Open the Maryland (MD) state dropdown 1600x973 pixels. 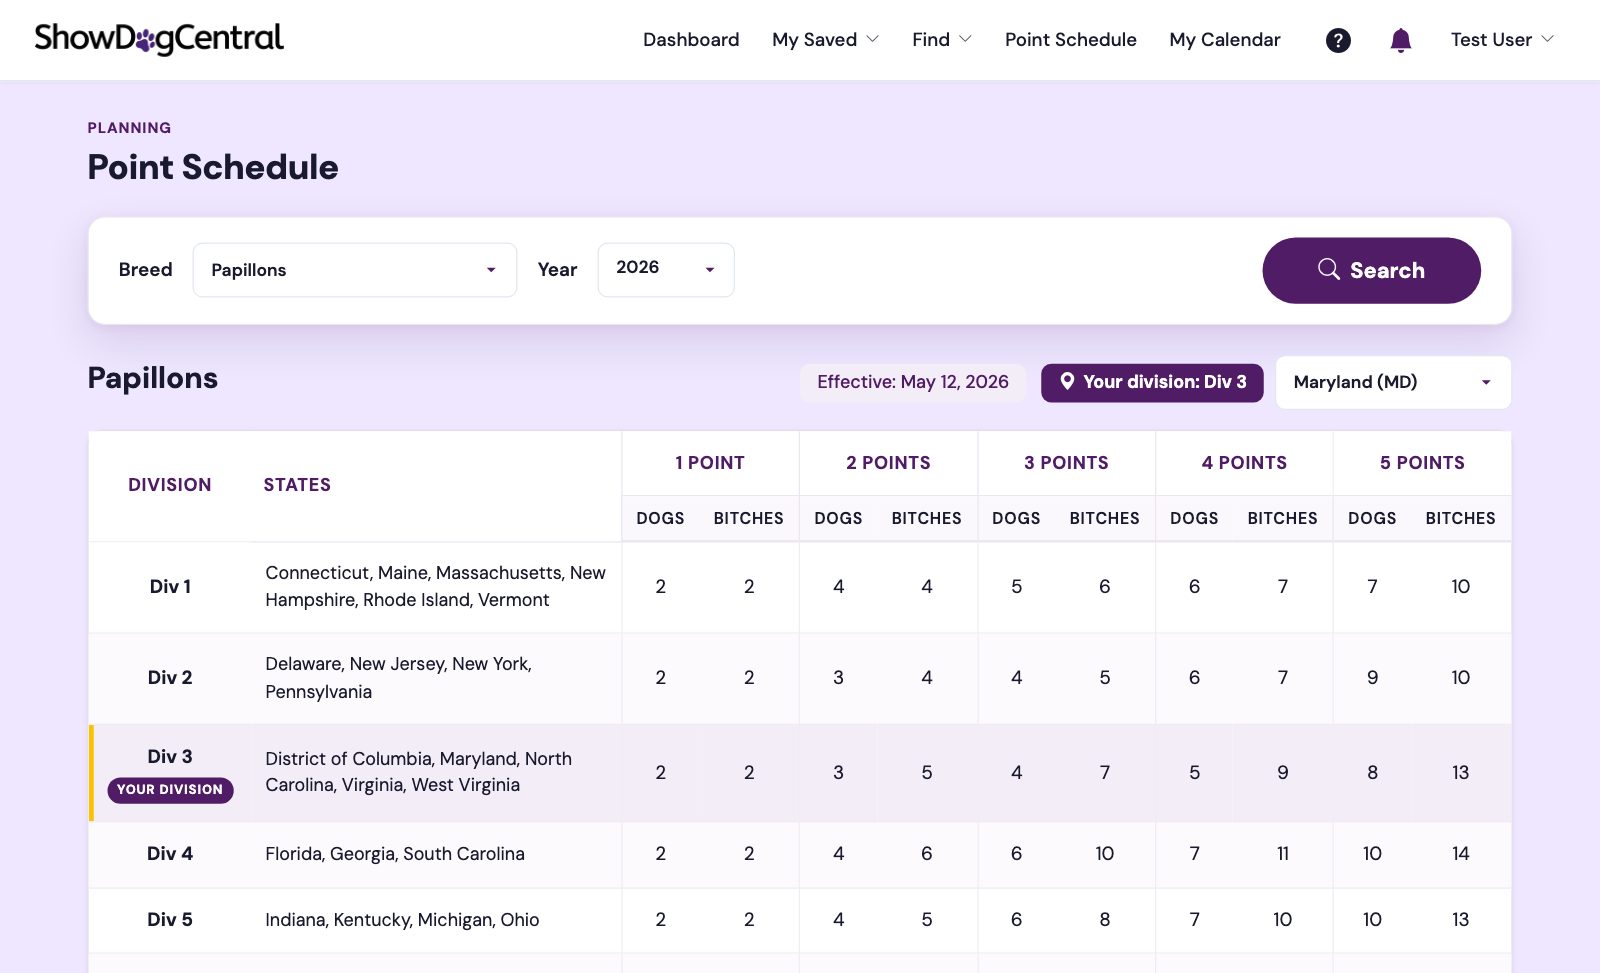1393,382
